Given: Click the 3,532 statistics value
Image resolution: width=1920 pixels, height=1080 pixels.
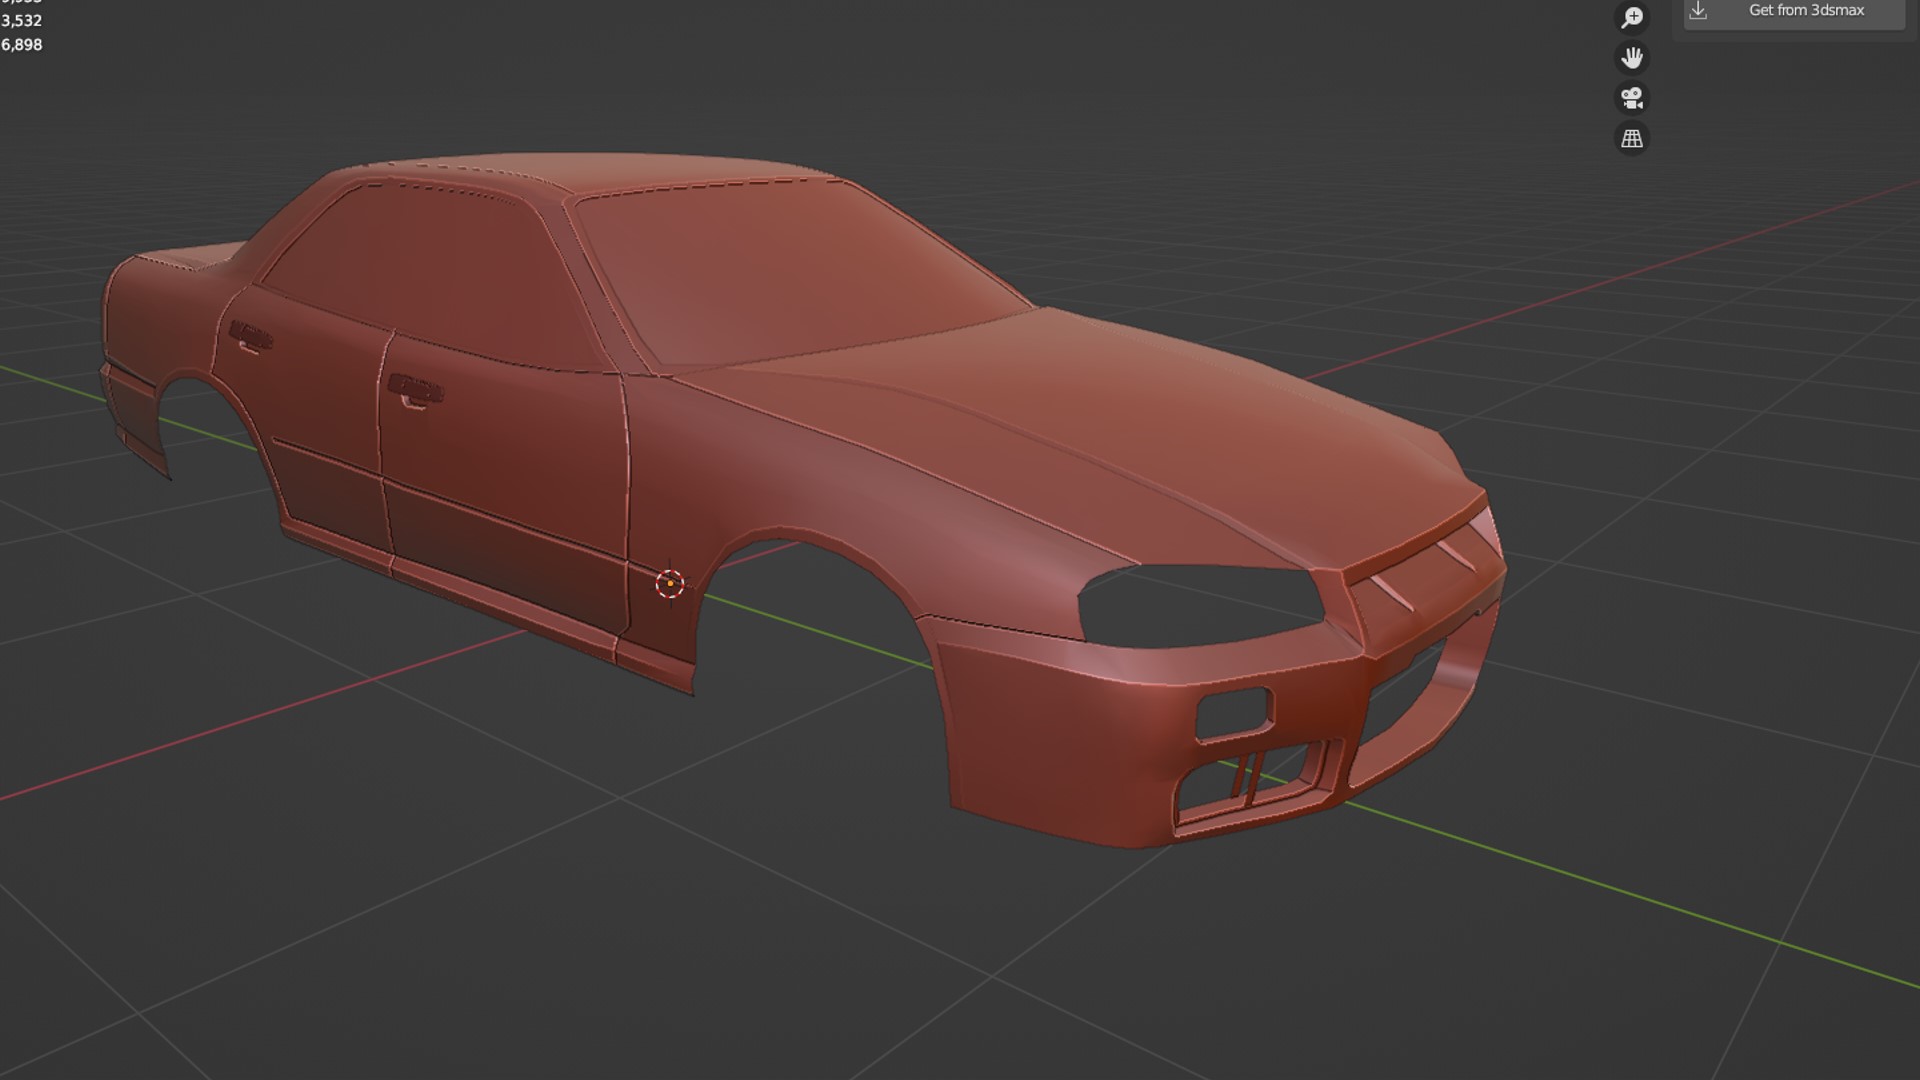Looking at the screenshot, I should [21, 21].
